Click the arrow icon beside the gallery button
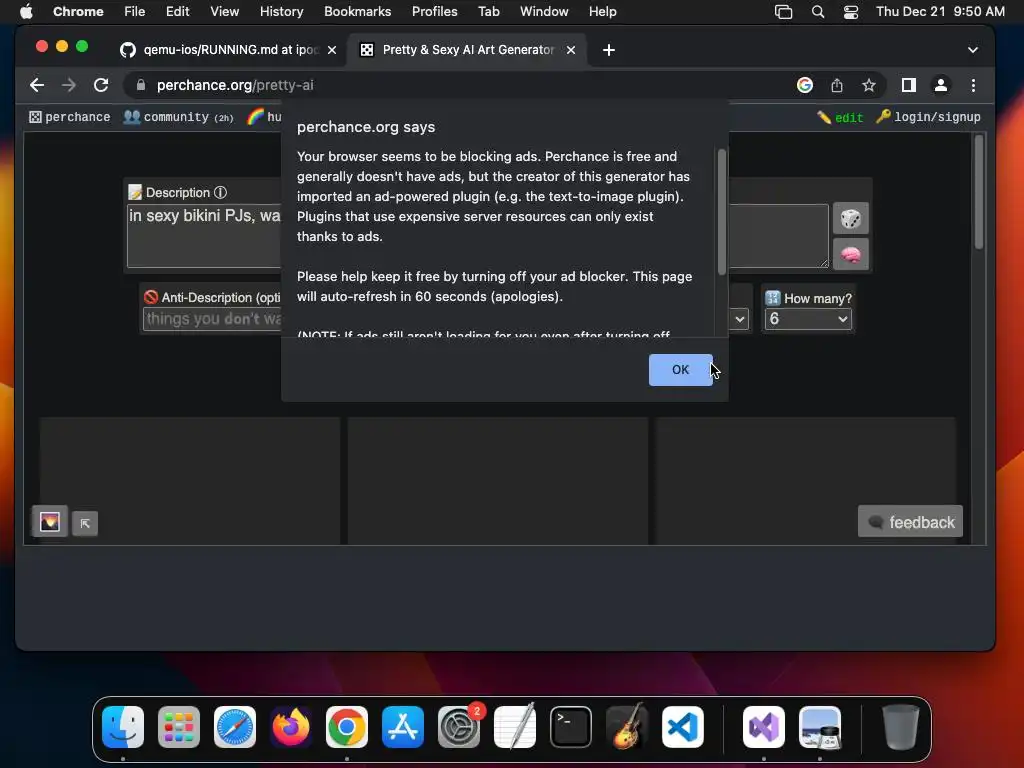This screenshot has height=768, width=1024. click(x=85, y=523)
